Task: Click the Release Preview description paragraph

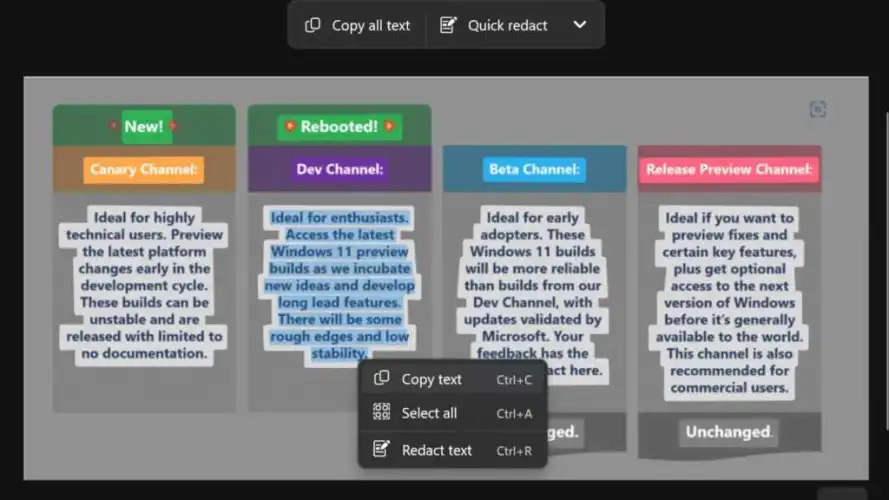Action: tap(729, 302)
